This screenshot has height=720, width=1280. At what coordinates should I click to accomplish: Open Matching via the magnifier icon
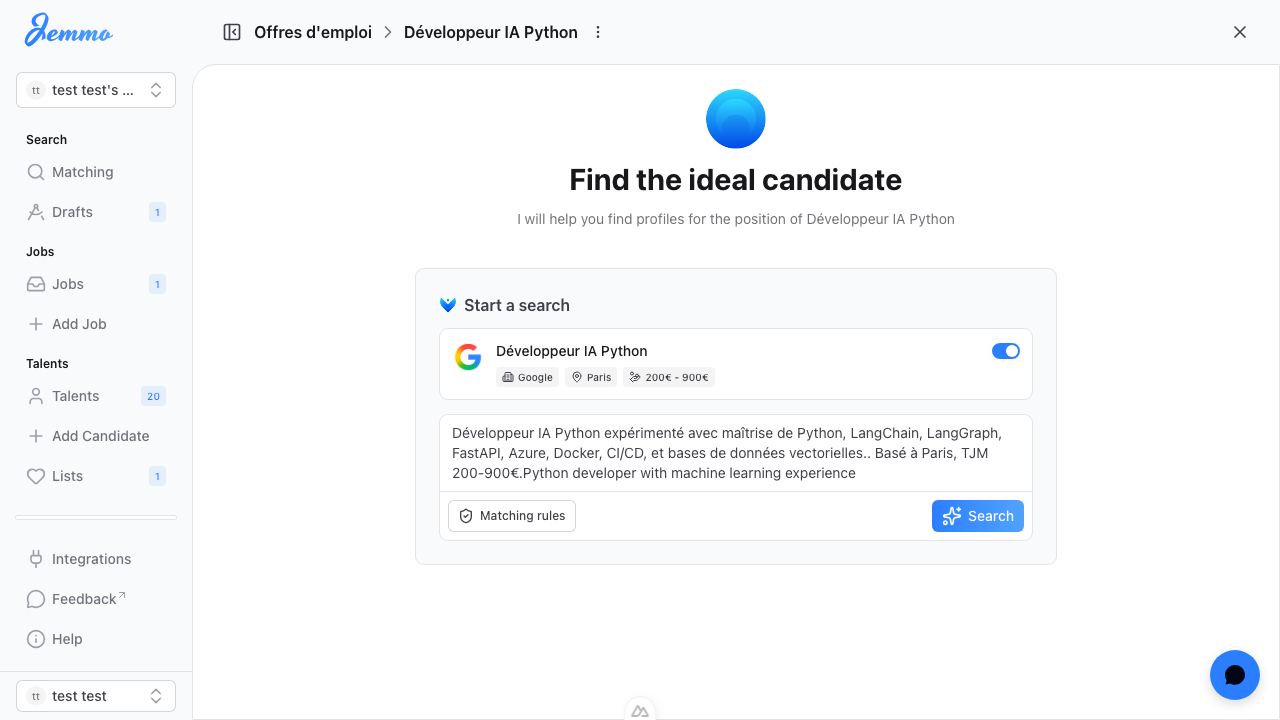click(x=35, y=172)
